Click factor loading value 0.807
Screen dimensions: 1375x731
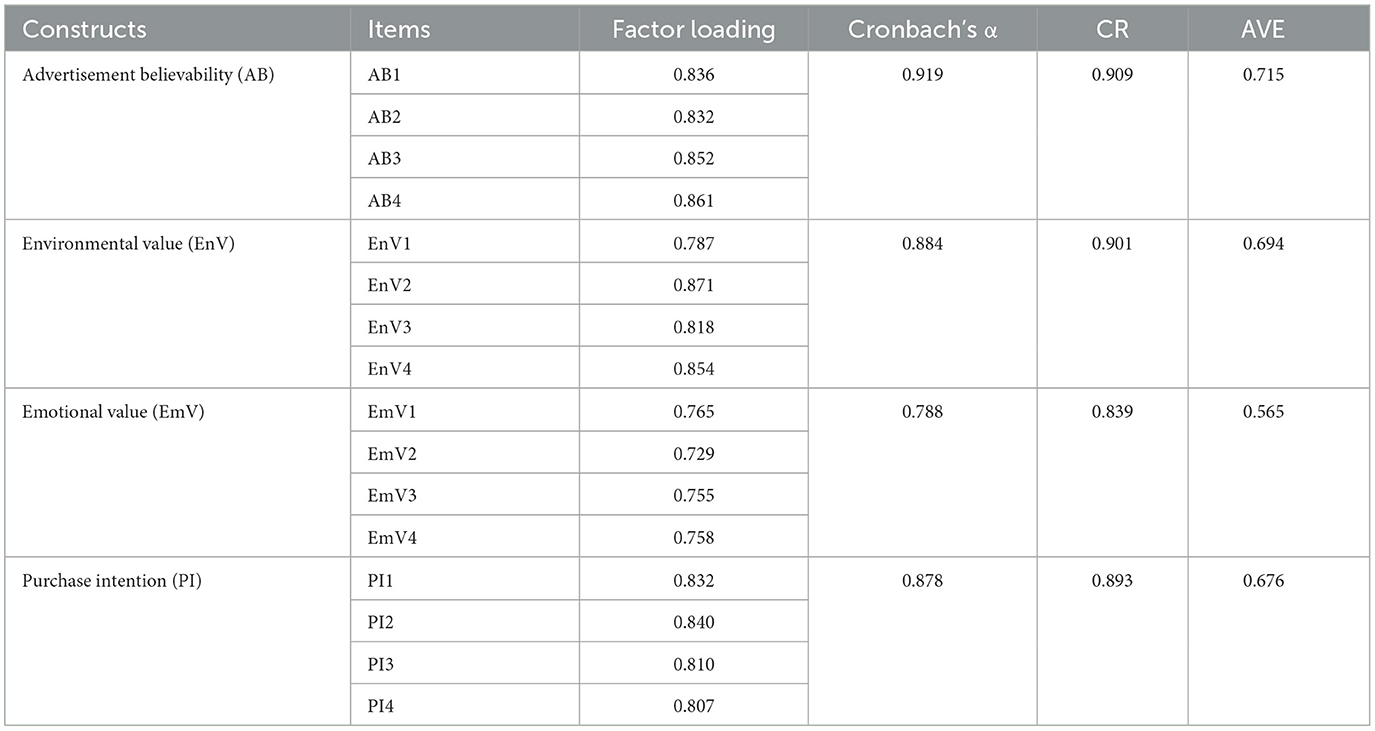(x=694, y=707)
